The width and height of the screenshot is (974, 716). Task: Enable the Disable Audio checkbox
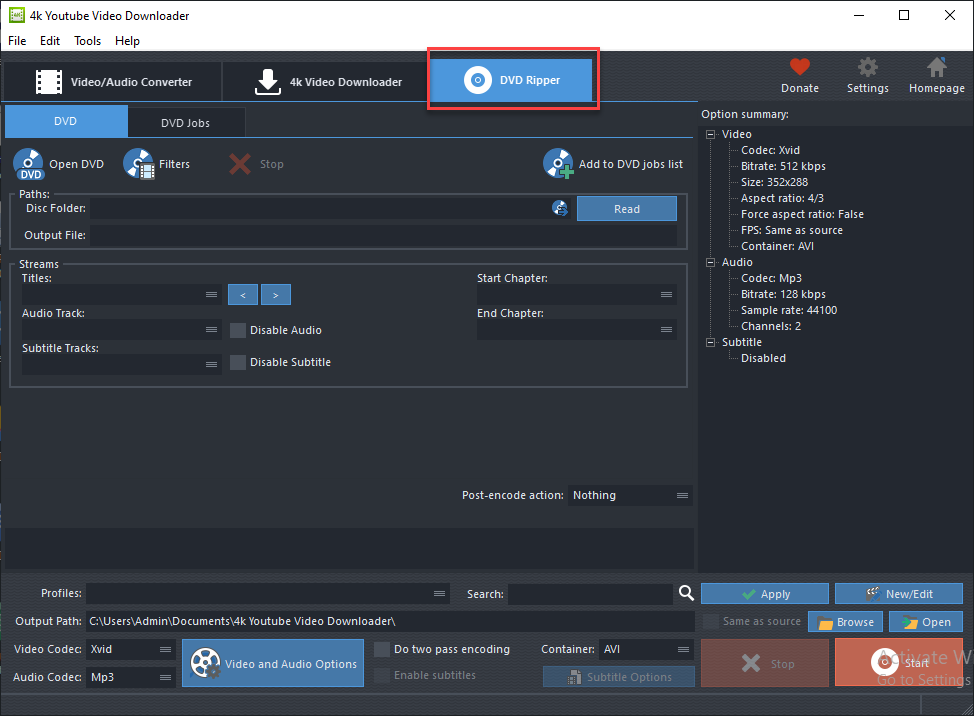pos(238,330)
